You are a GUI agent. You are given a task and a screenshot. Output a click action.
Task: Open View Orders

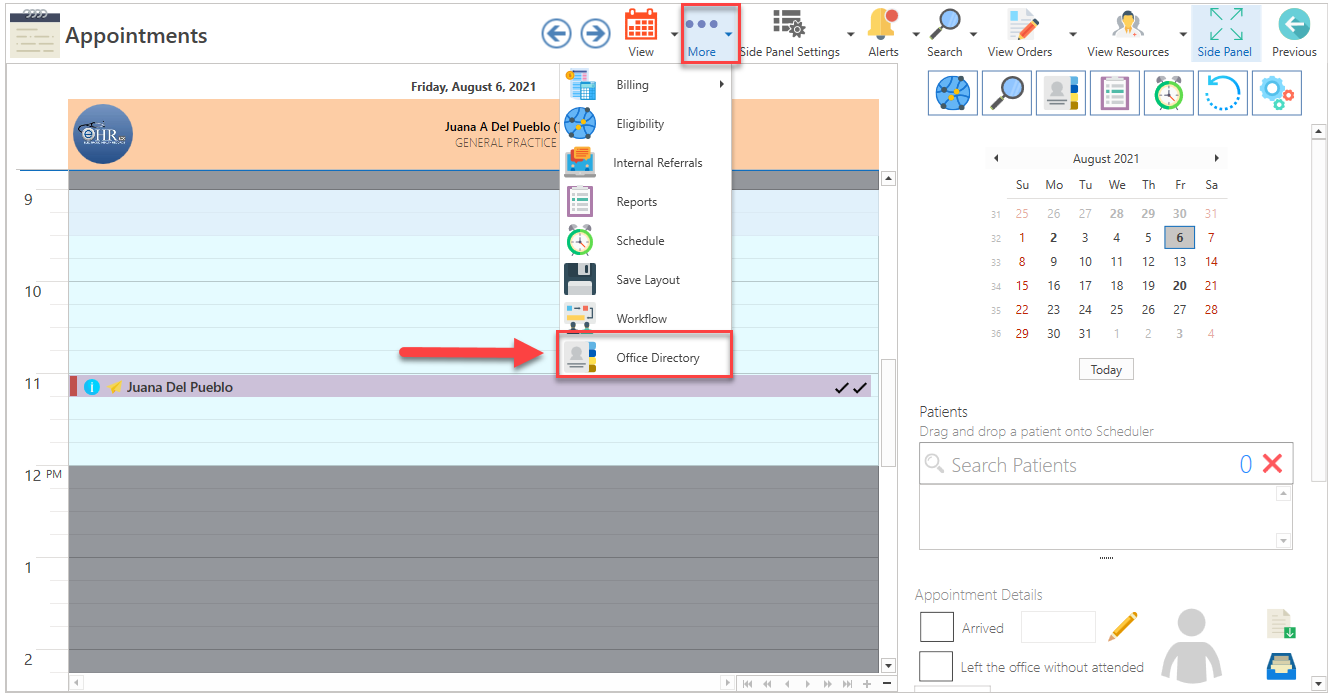[1020, 33]
